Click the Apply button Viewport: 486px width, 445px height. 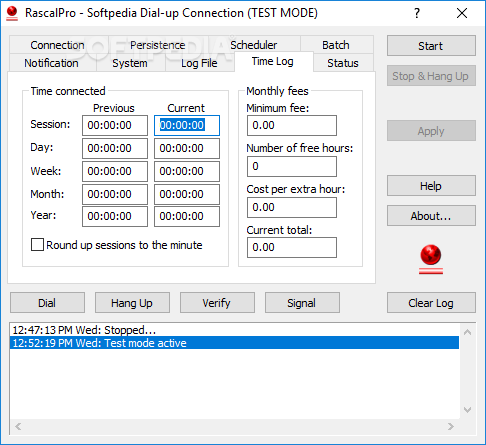(x=431, y=131)
